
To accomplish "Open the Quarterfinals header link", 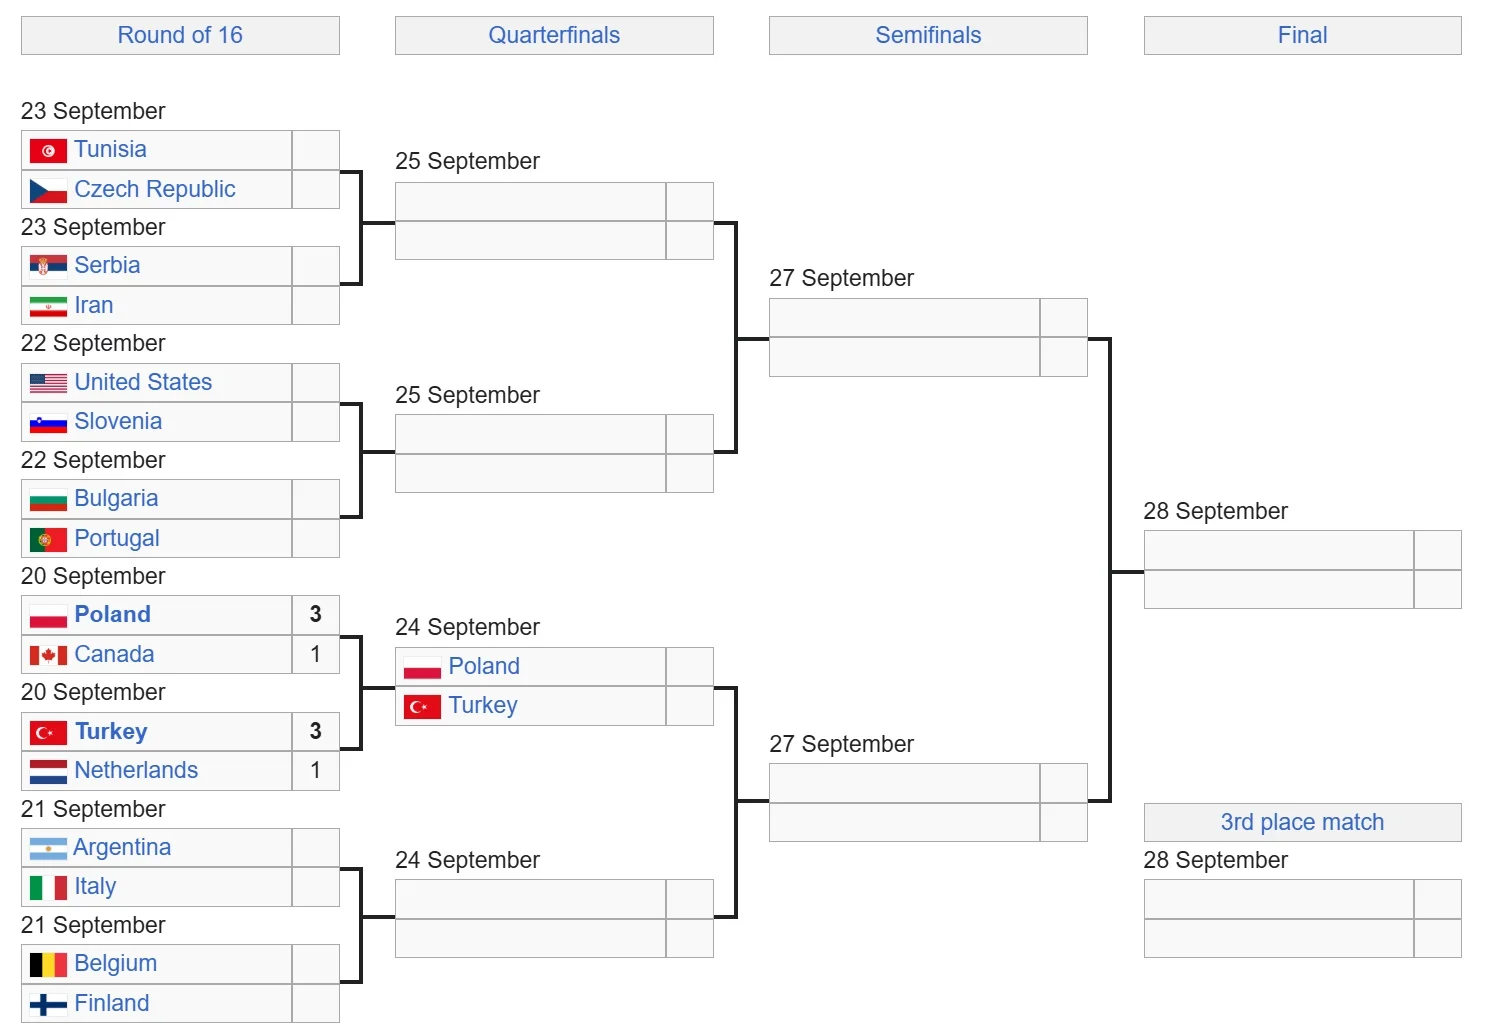I will [x=554, y=35].
